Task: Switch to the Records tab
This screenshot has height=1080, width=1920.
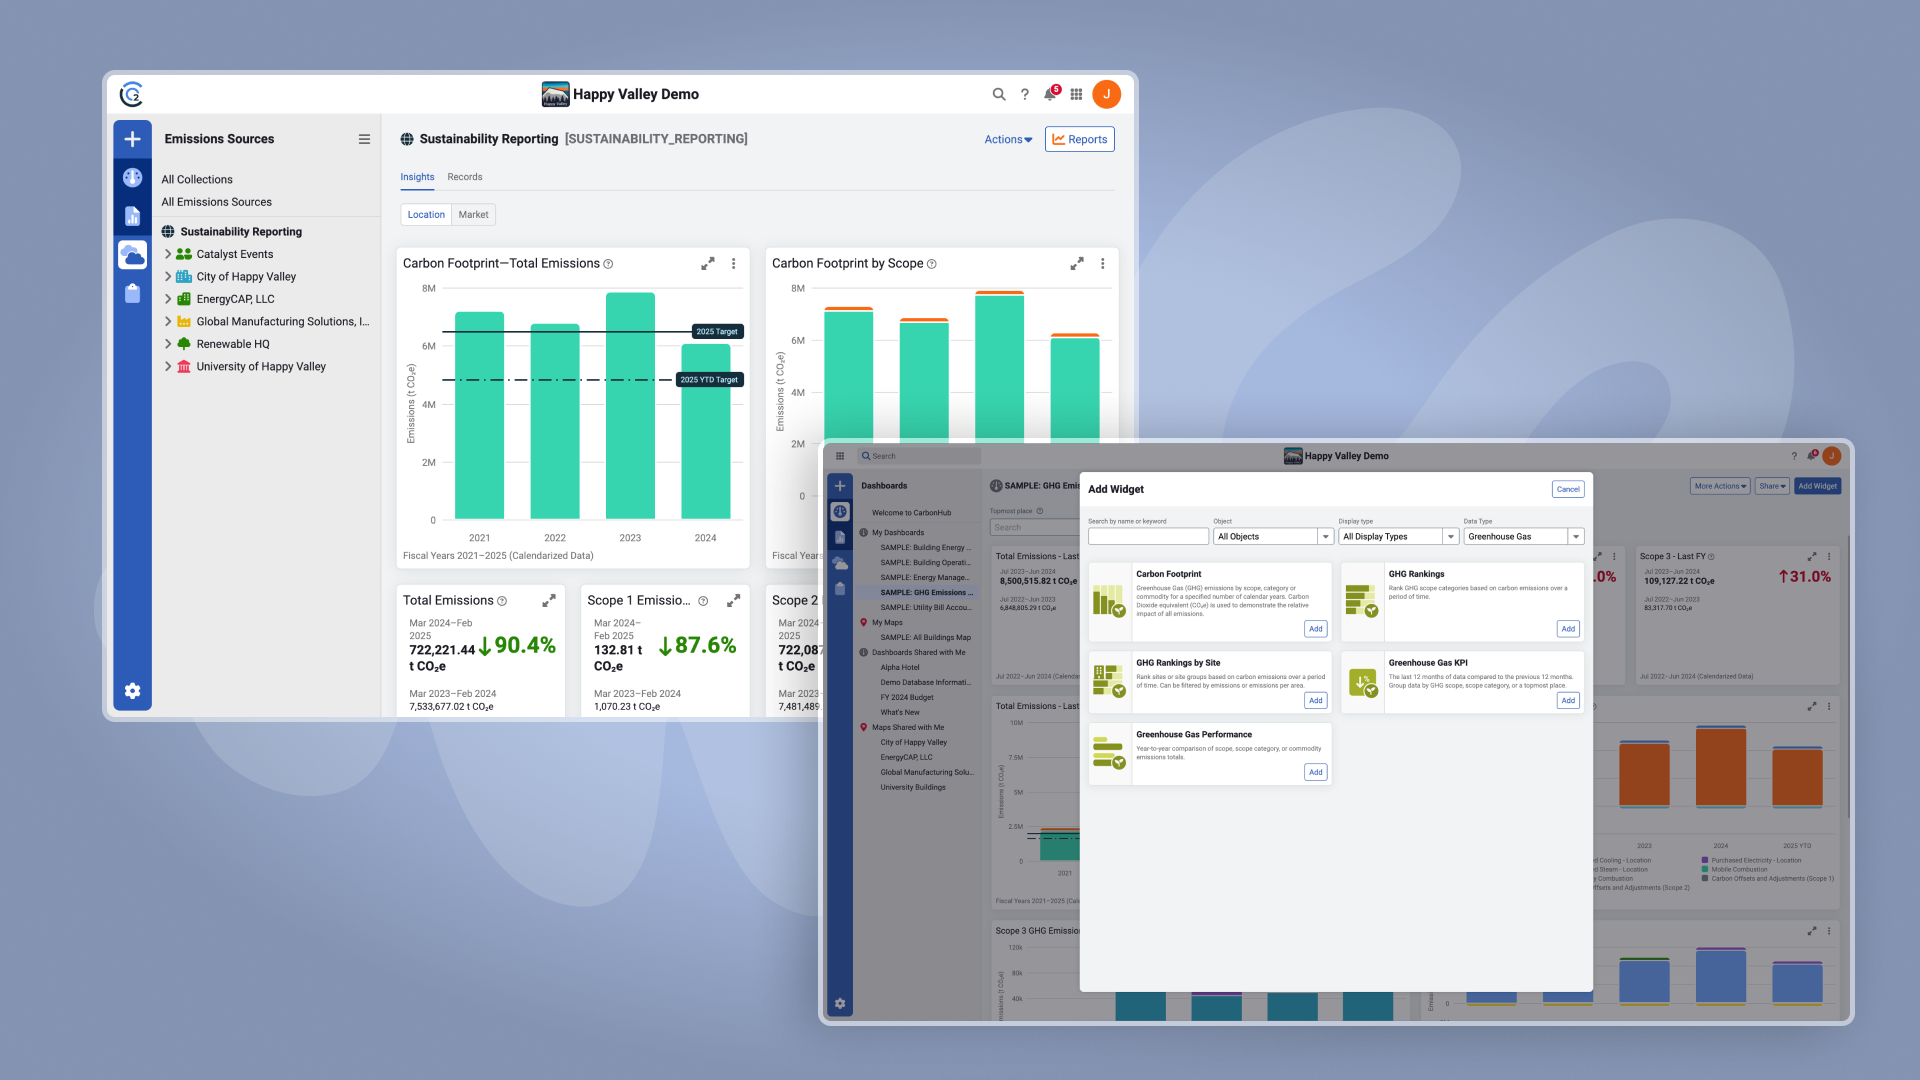Action: click(x=464, y=177)
